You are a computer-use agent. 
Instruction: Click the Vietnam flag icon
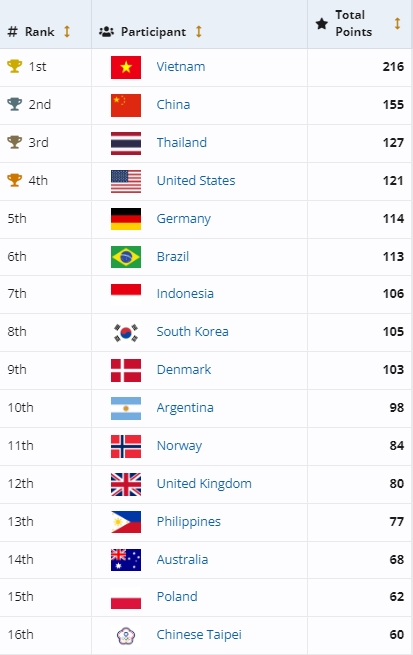126,67
